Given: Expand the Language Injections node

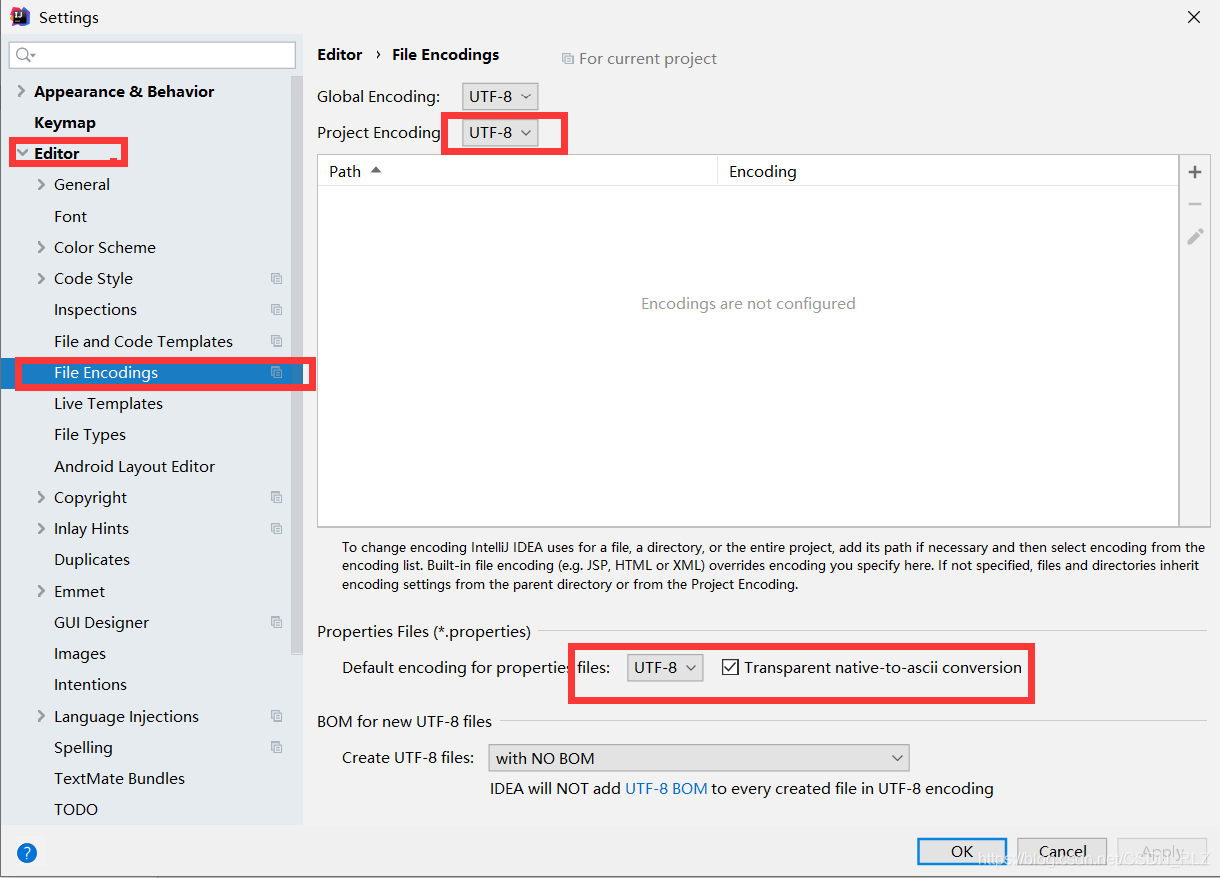Looking at the screenshot, I should pyautogui.click(x=41, y=716).
